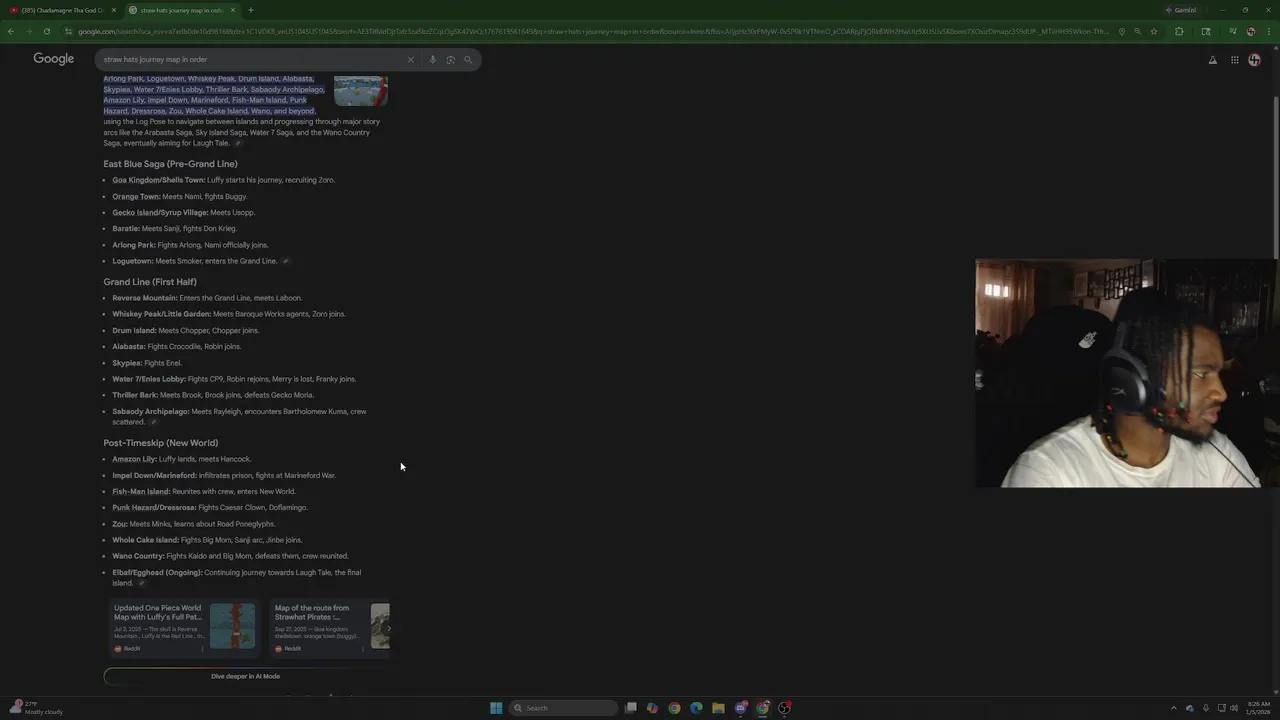Image resolution: width=1280 pixels, height=720 pixels.
Task: Open the search by image lens icon
Action: (450, 59)
